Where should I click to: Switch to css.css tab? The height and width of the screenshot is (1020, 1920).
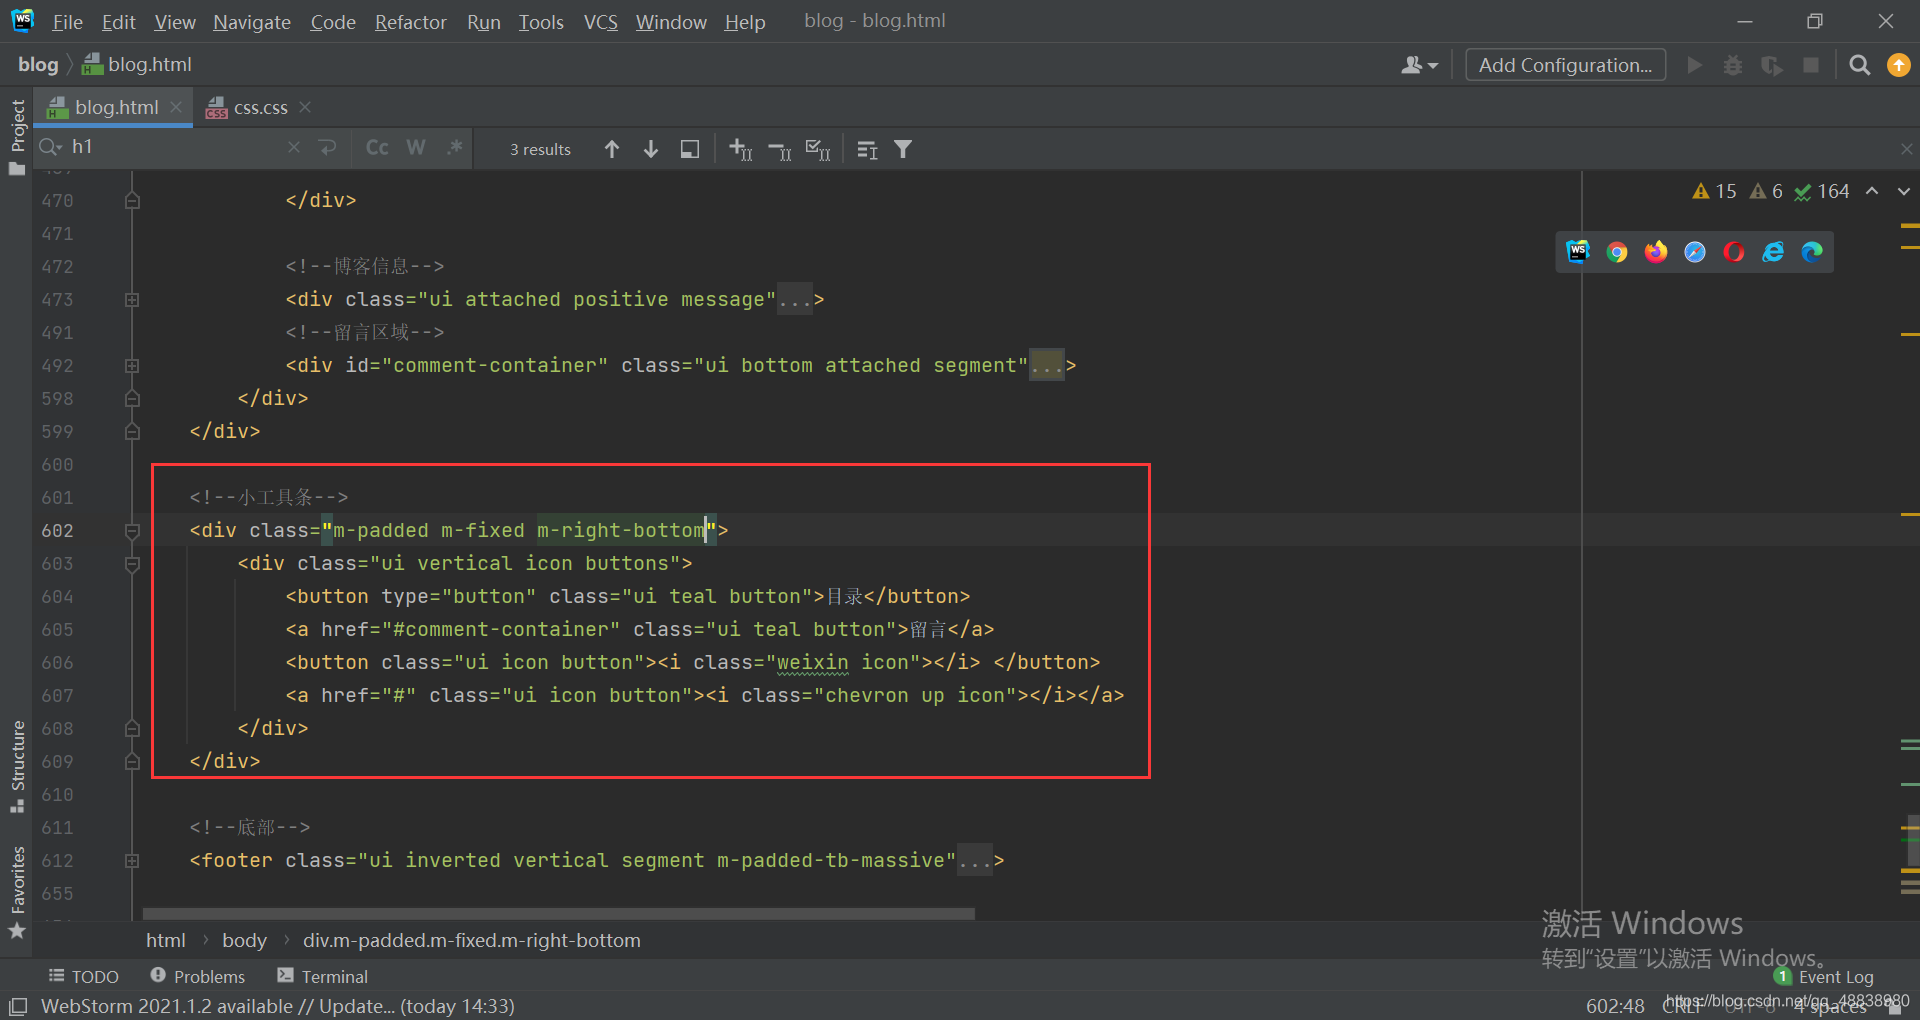[x=260, y=108]
